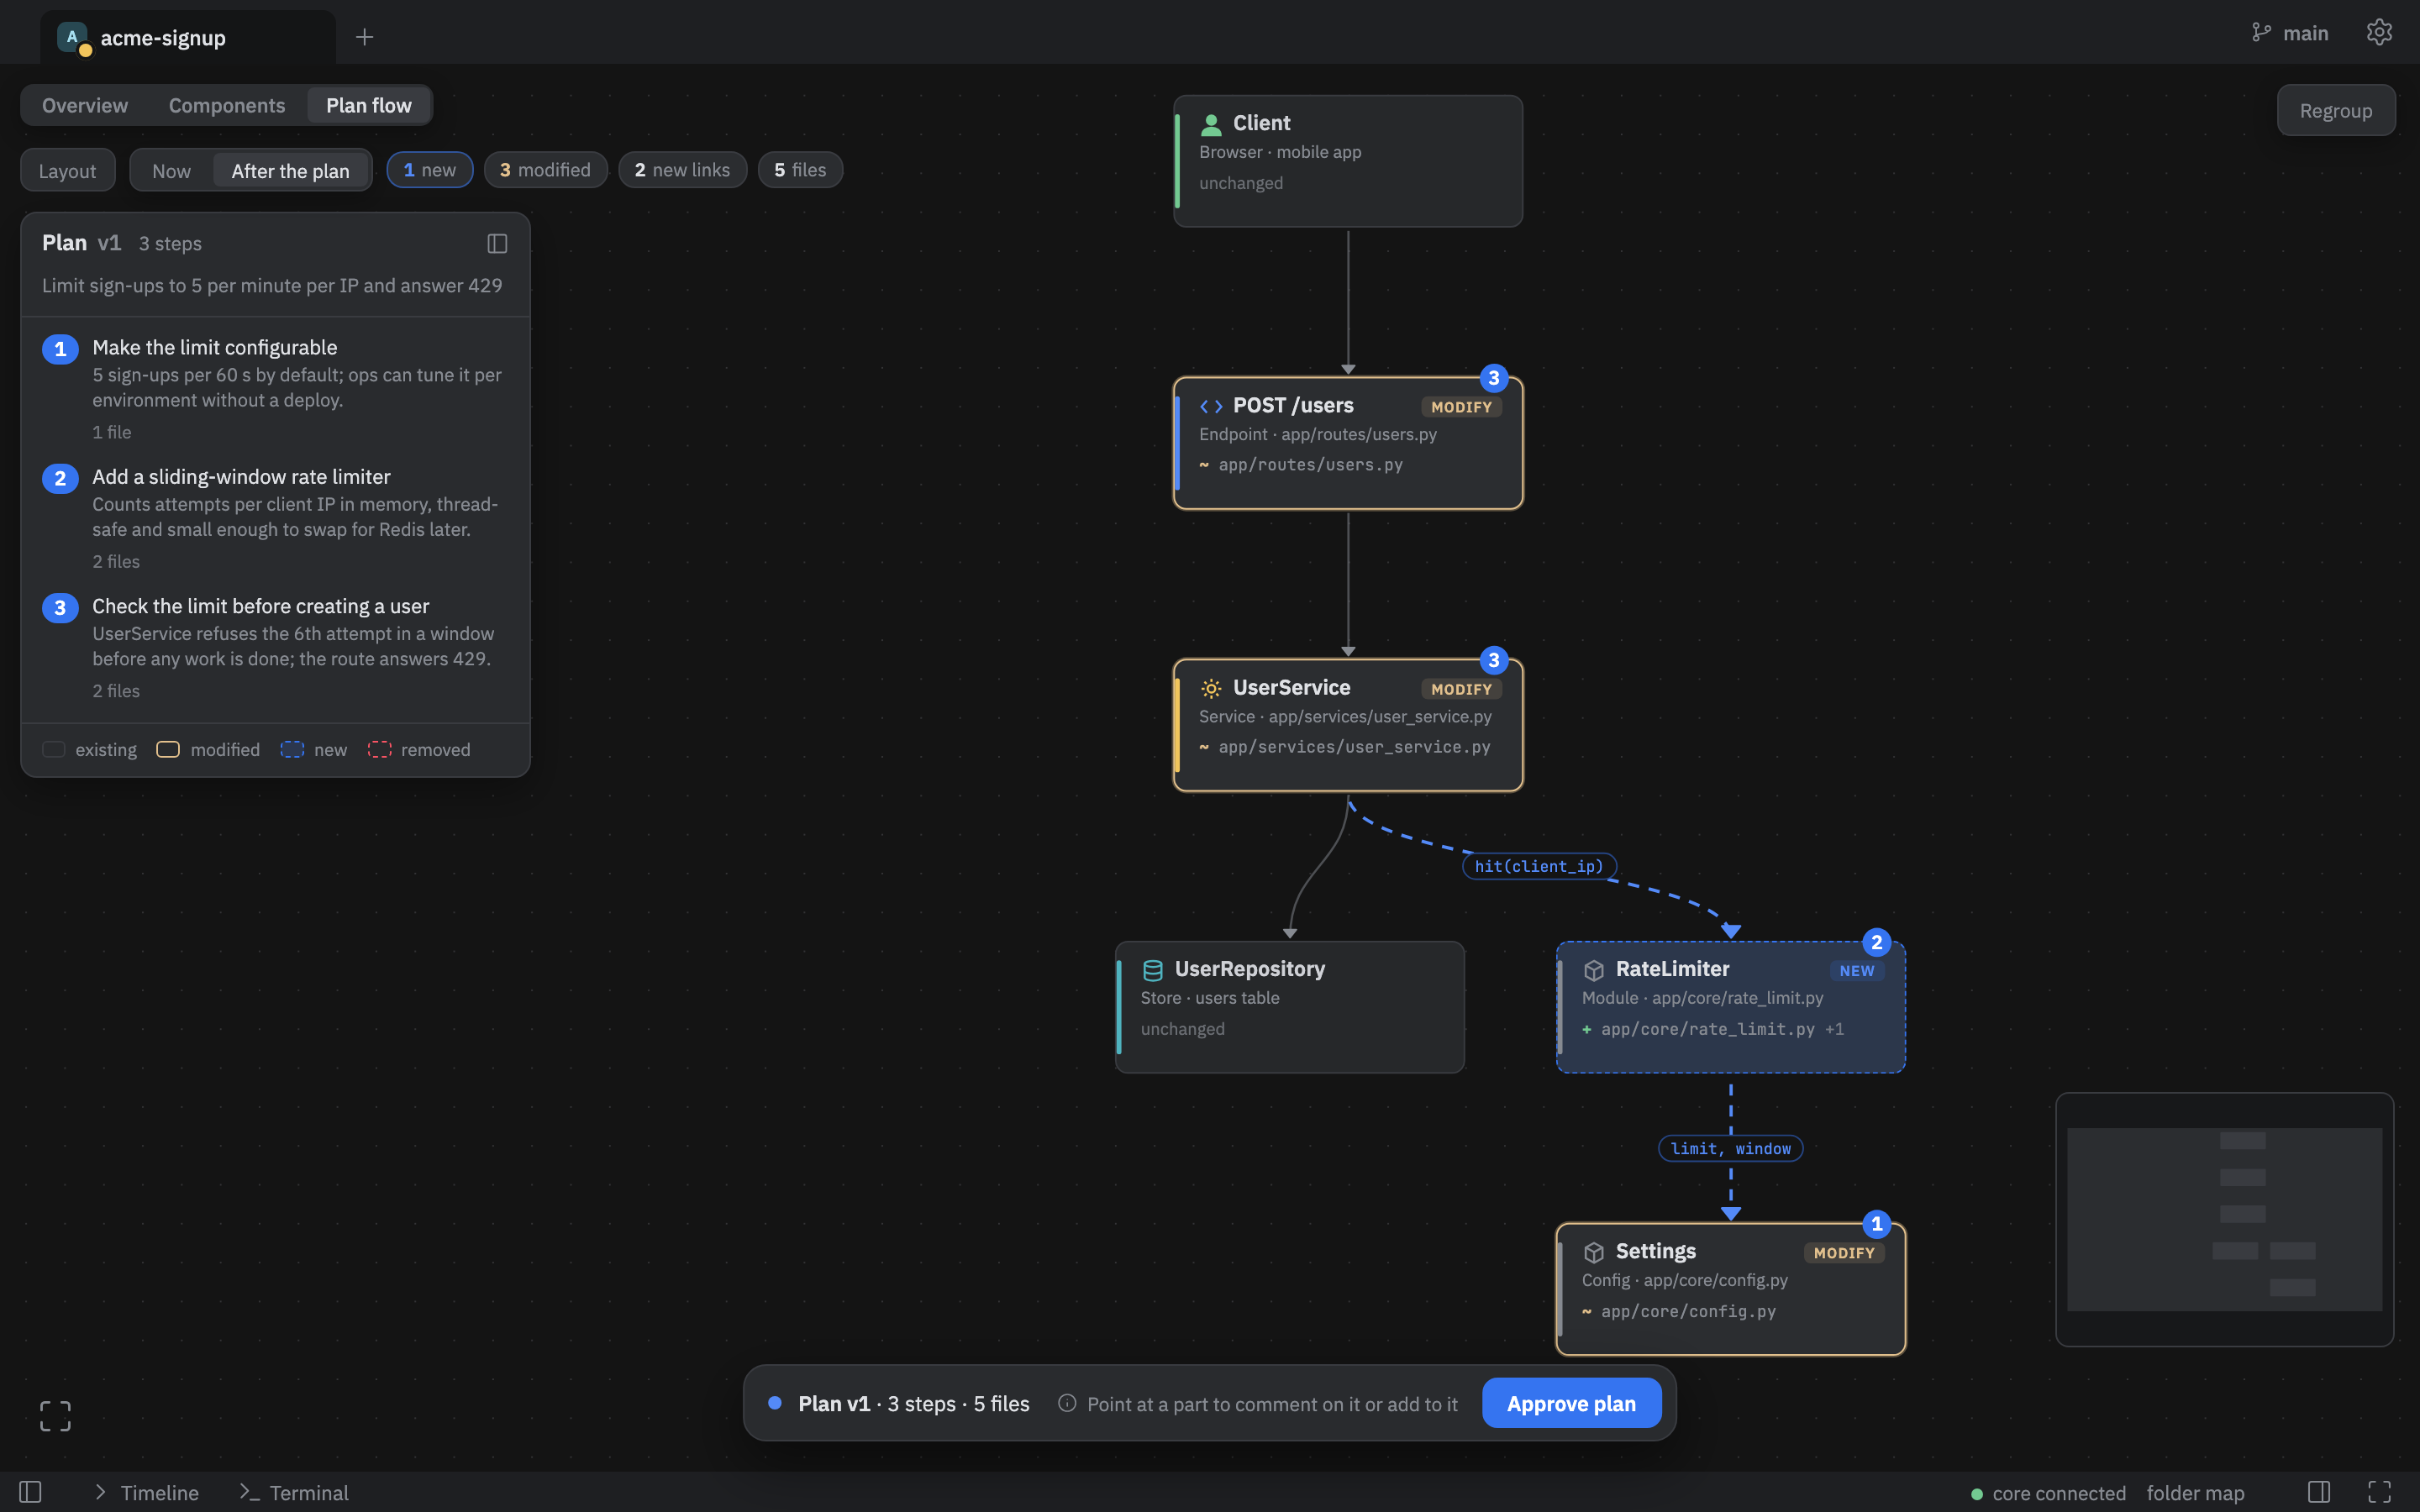Expand the Timeline panel

pyautogui.click(x=146, y=1492)
